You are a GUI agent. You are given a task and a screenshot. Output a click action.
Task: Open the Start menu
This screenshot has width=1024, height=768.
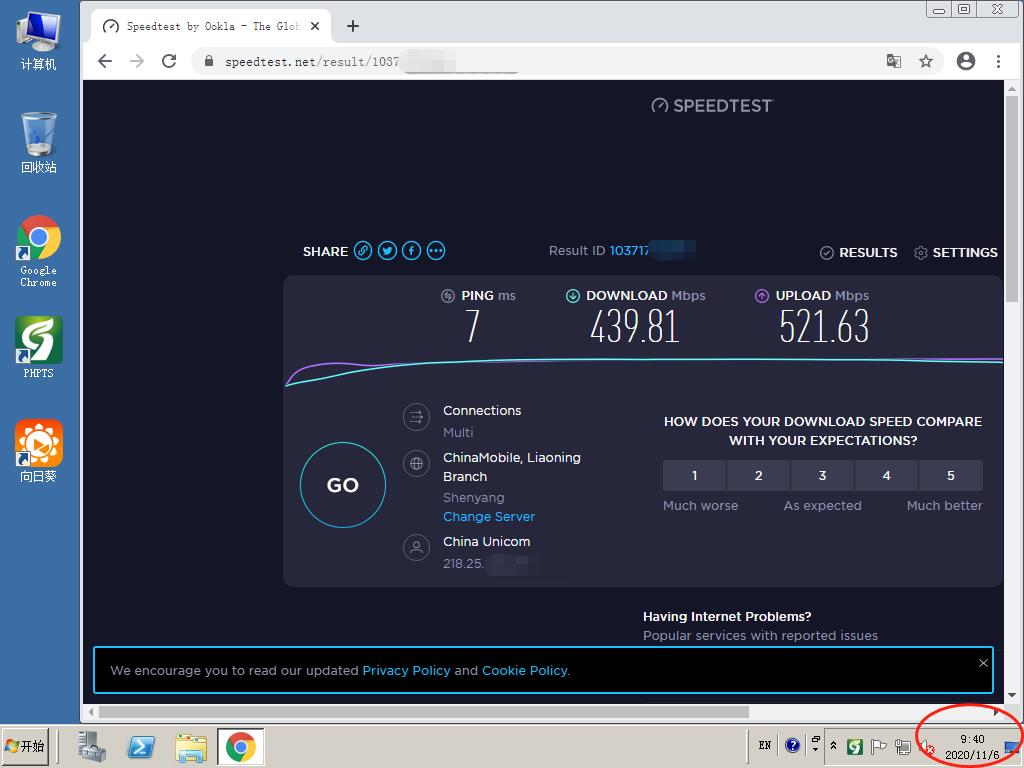click(x=25, y=746)
